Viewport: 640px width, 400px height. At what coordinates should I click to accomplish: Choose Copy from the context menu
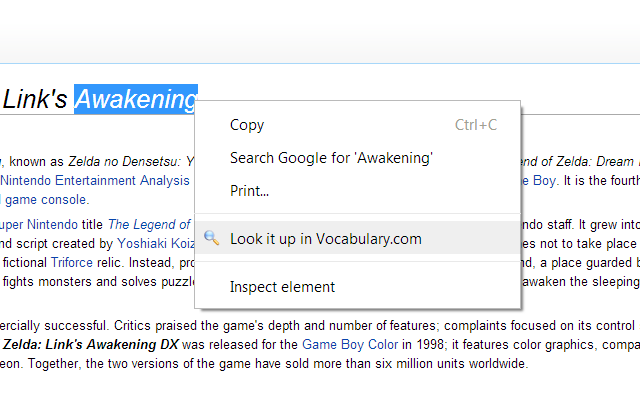pyautogui.click(x=358, y=125)
